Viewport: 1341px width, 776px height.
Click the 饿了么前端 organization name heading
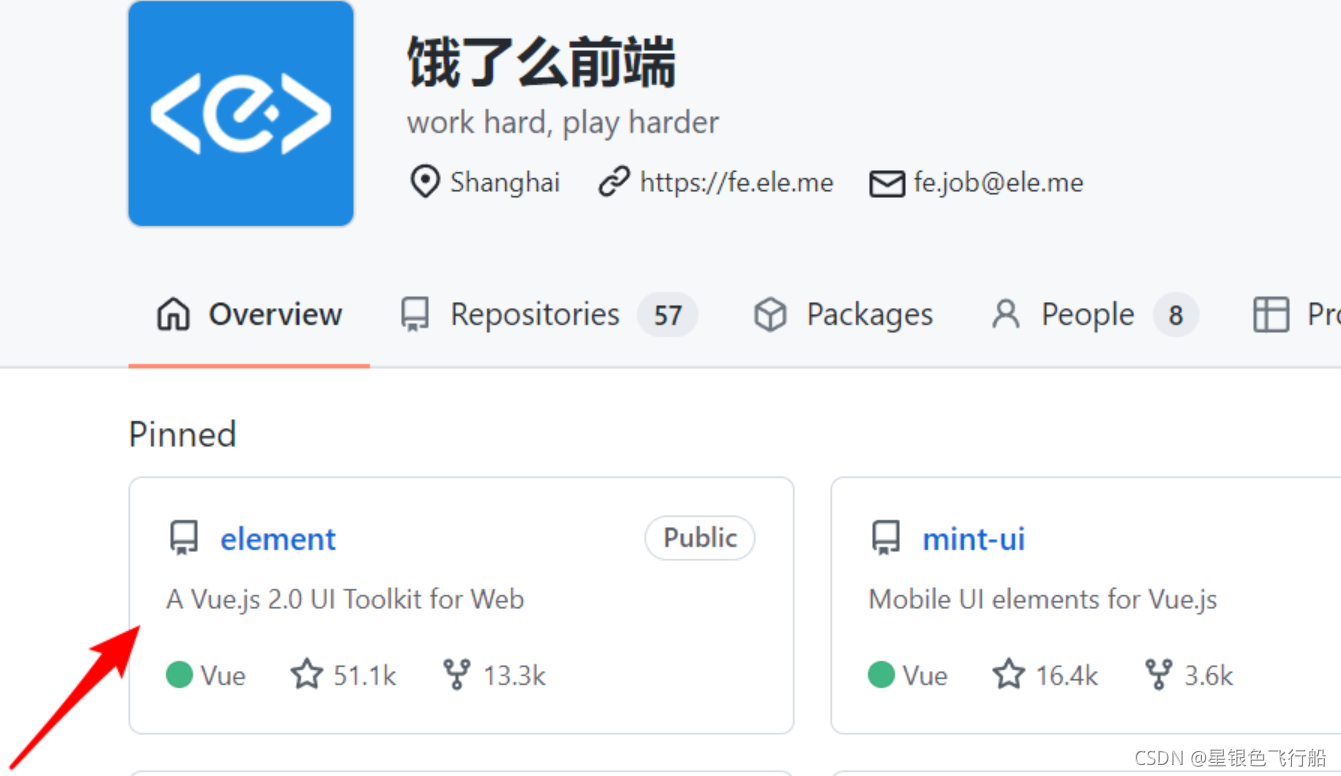tap(541, 61)
